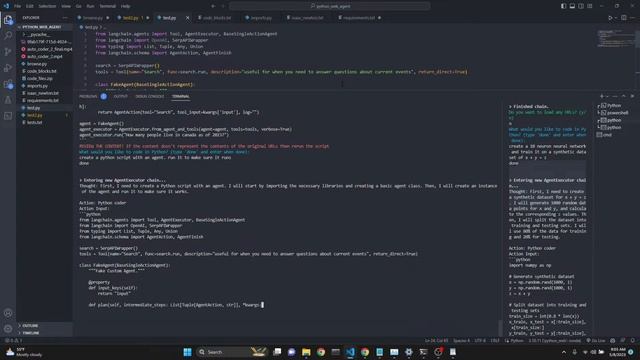The height and width of the screenshot is (360, 640).
Task: Switch to the OUTPUT panel tab
Action: point(120,96)
